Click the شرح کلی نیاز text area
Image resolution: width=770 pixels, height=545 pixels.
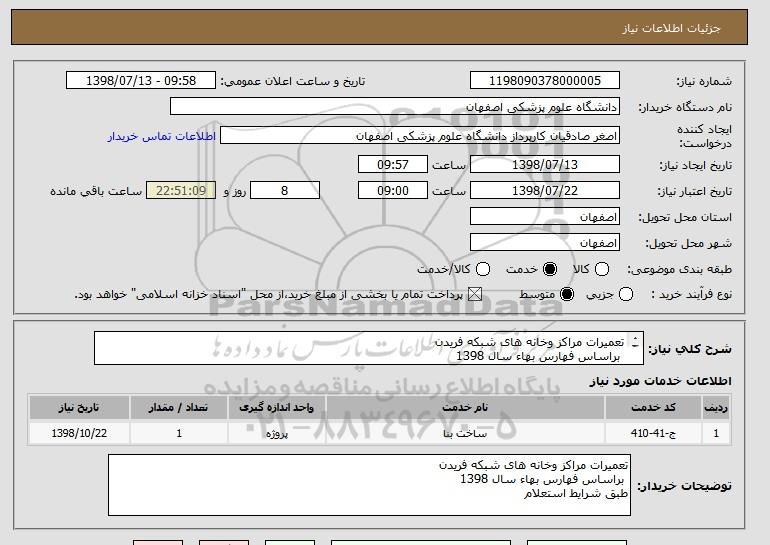point(369,348)
